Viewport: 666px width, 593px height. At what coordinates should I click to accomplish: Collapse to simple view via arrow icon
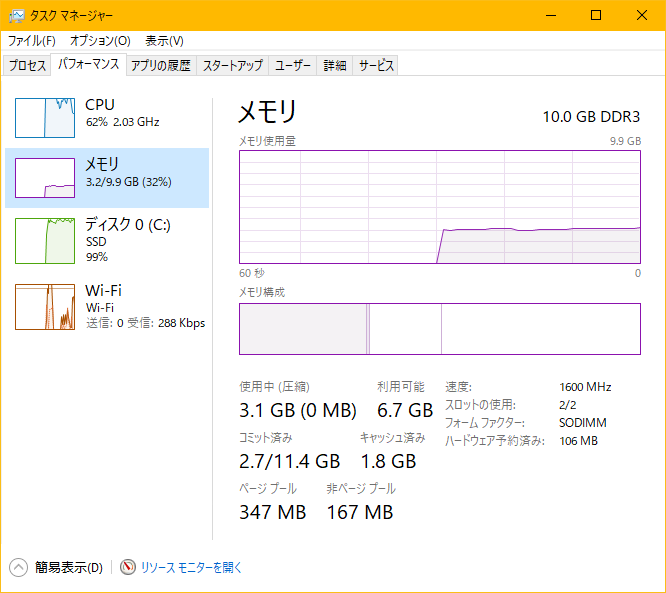click(18, 568)
